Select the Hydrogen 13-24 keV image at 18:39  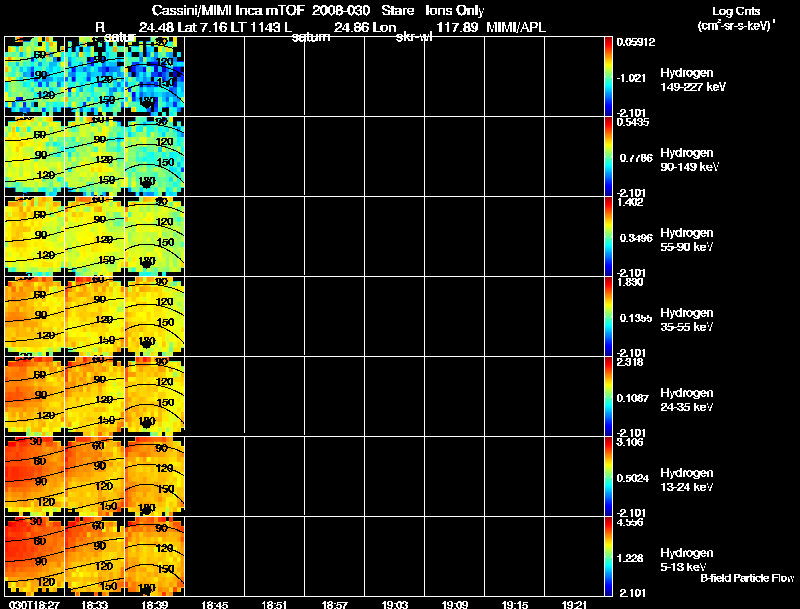click(155, 476)
